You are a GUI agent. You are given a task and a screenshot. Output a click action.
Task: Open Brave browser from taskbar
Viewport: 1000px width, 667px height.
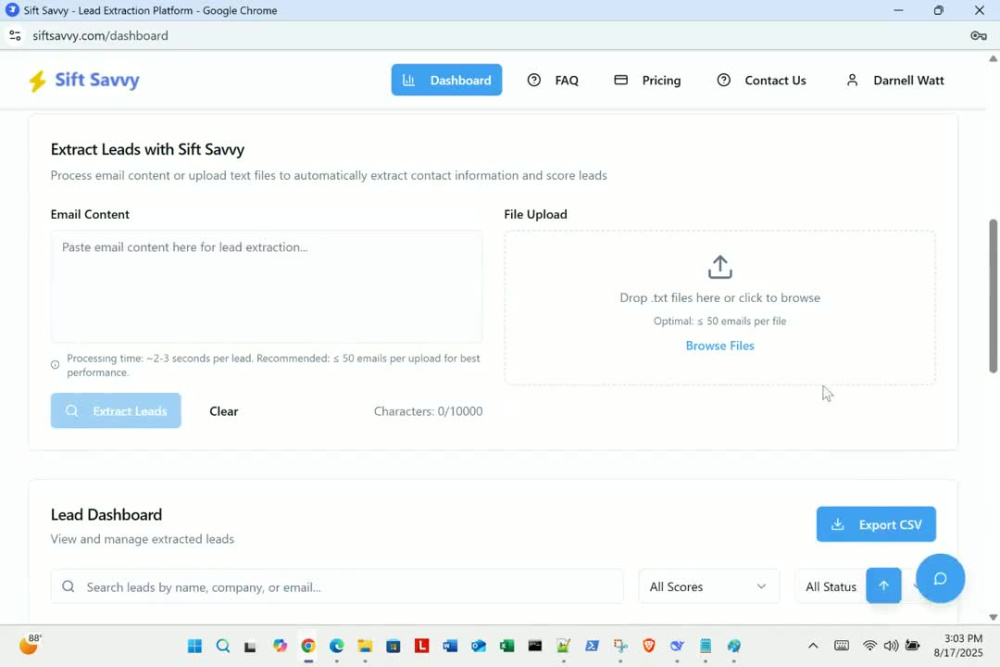pyautogui.click(x=649, y=646)
